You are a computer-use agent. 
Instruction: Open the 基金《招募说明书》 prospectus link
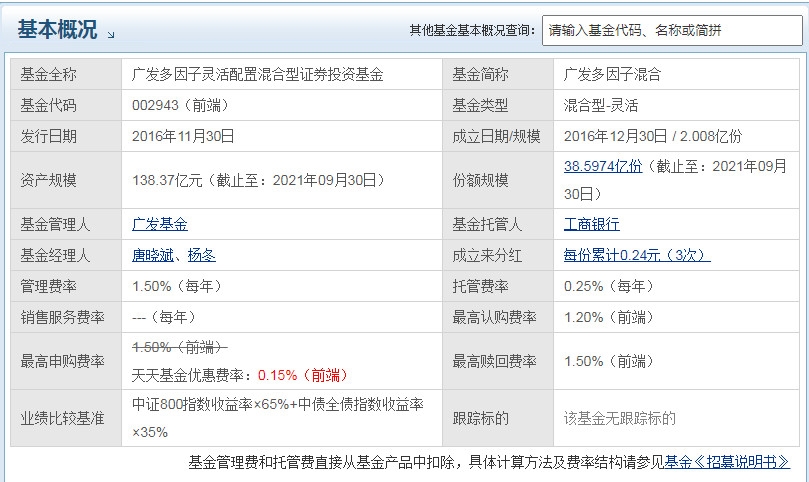[727, 462]
